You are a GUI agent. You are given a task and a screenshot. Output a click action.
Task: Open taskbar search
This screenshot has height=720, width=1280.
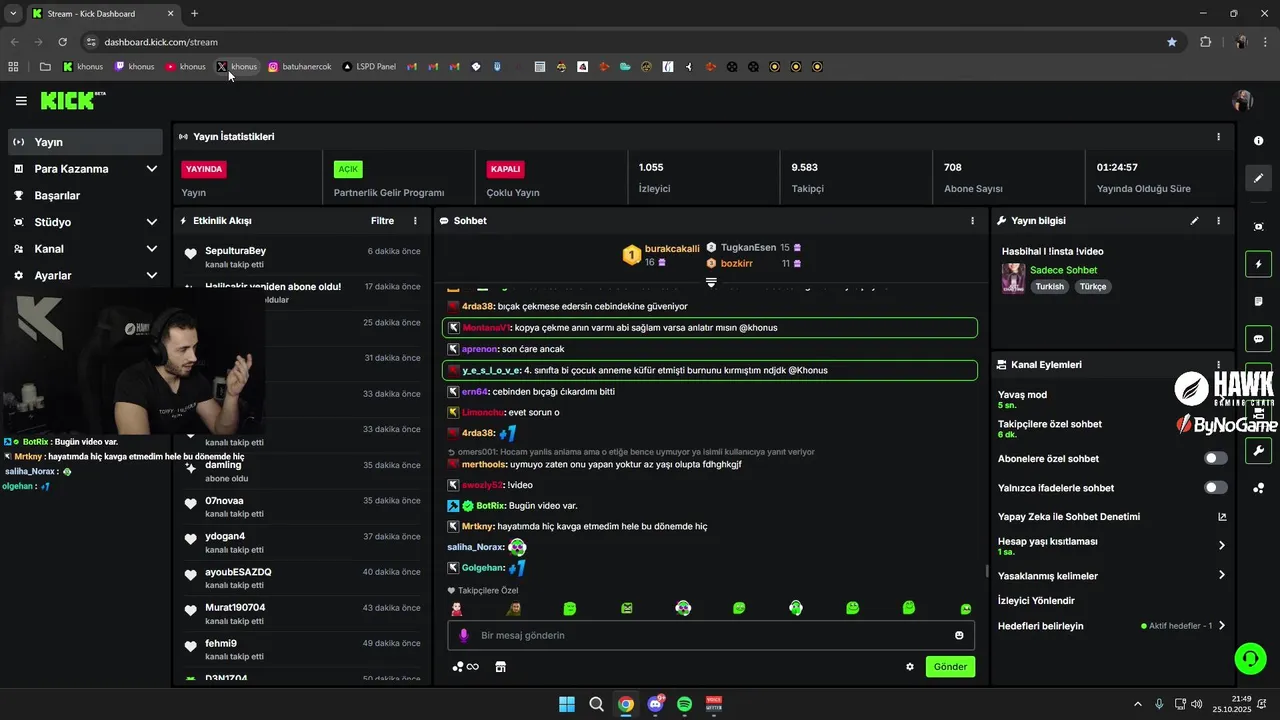click(x=596, y=704)
